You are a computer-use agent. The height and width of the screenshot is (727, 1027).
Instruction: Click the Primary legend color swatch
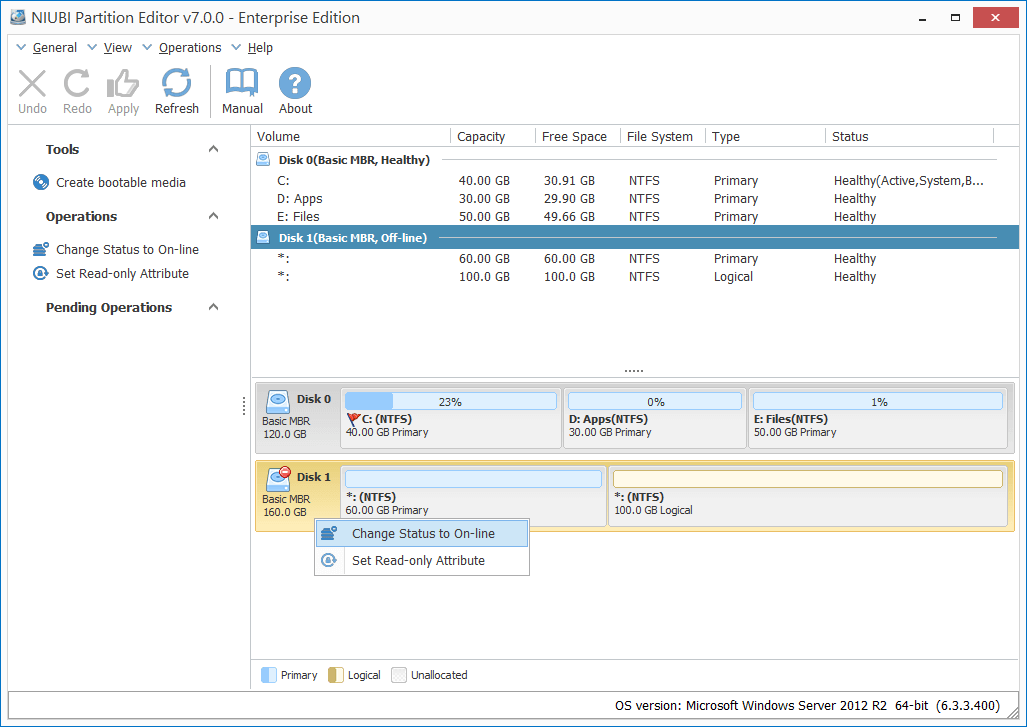269,675
